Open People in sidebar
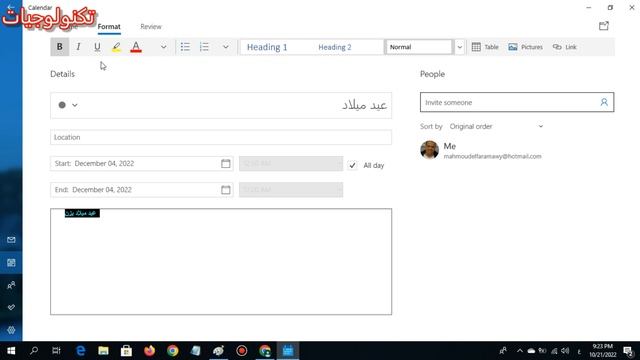 tap(11, 285)
